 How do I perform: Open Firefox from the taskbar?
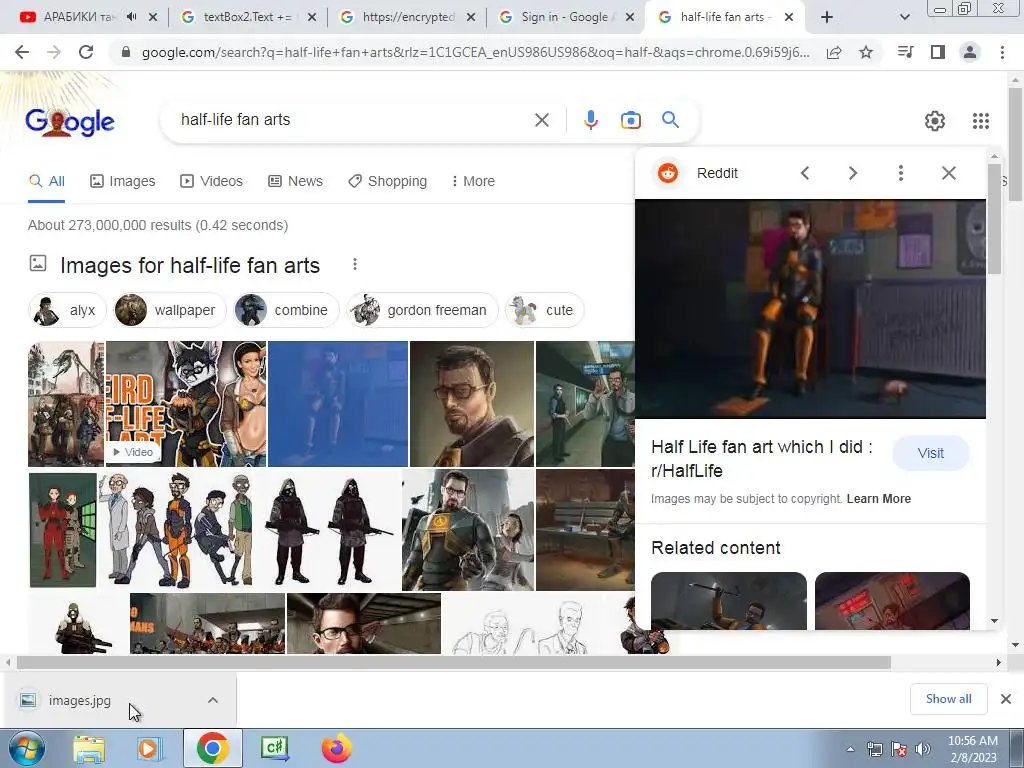coord(336,748)
